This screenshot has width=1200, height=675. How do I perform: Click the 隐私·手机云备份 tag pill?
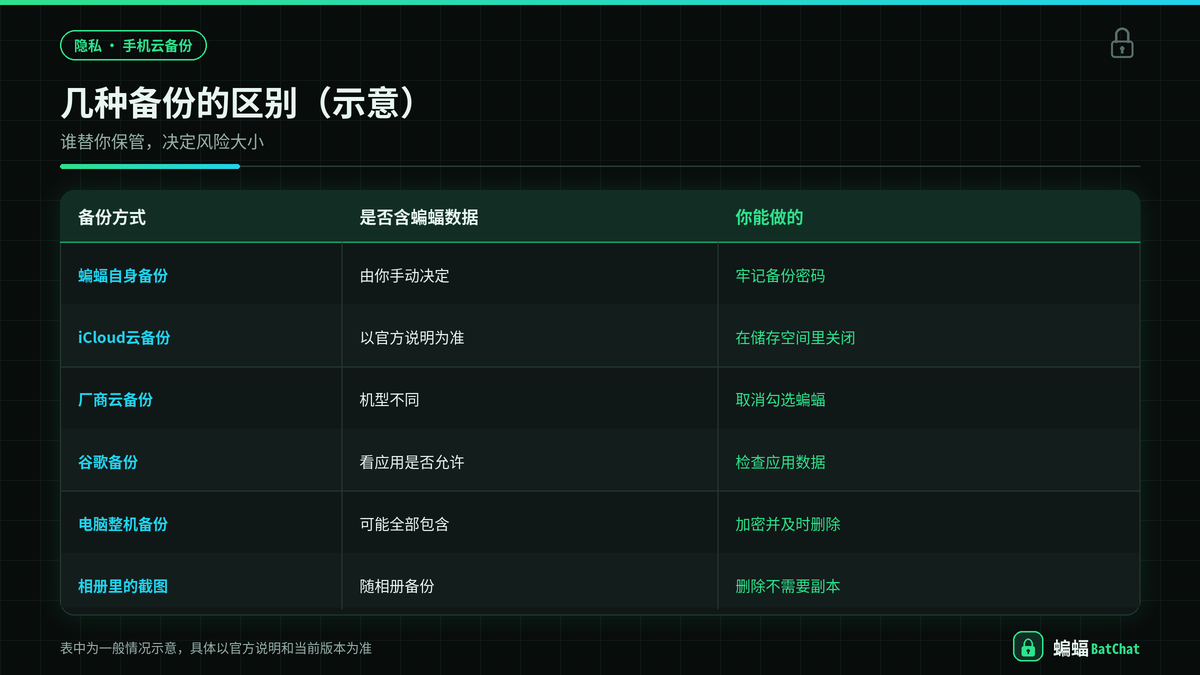(x=133, y=46)
